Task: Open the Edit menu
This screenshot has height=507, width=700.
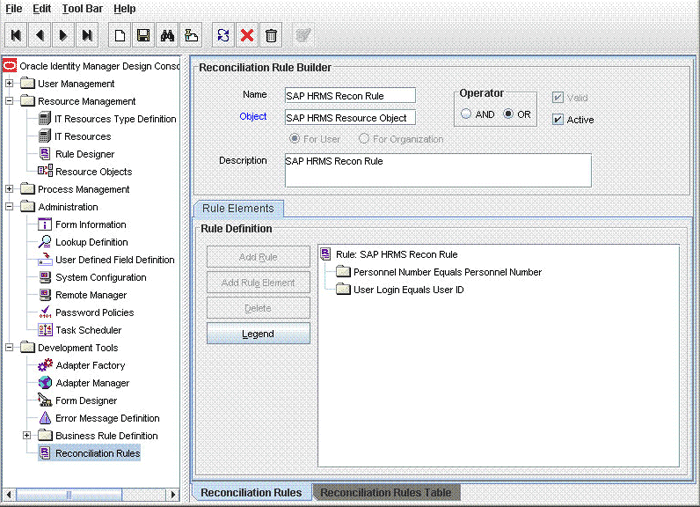Action: click(x=42, y=8)
